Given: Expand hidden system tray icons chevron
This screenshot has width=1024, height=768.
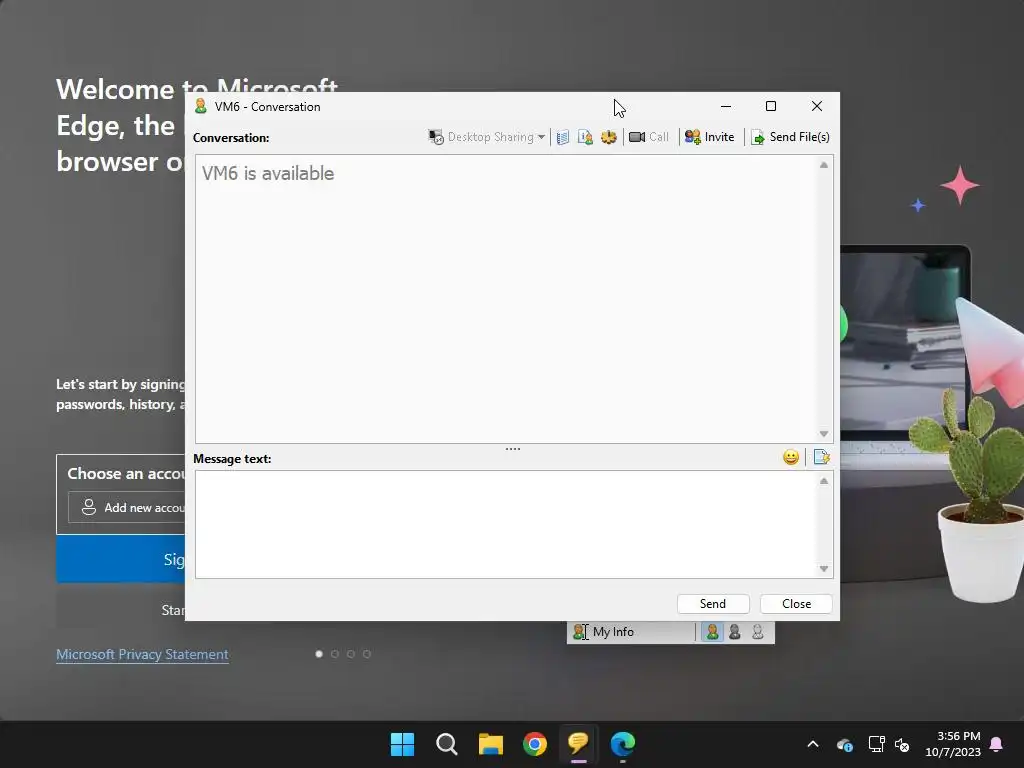Looking at the screenshot, I should click(813, 744).
